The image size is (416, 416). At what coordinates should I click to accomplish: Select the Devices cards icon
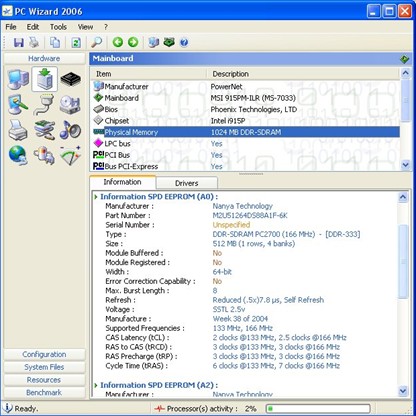tap(45, 130)
